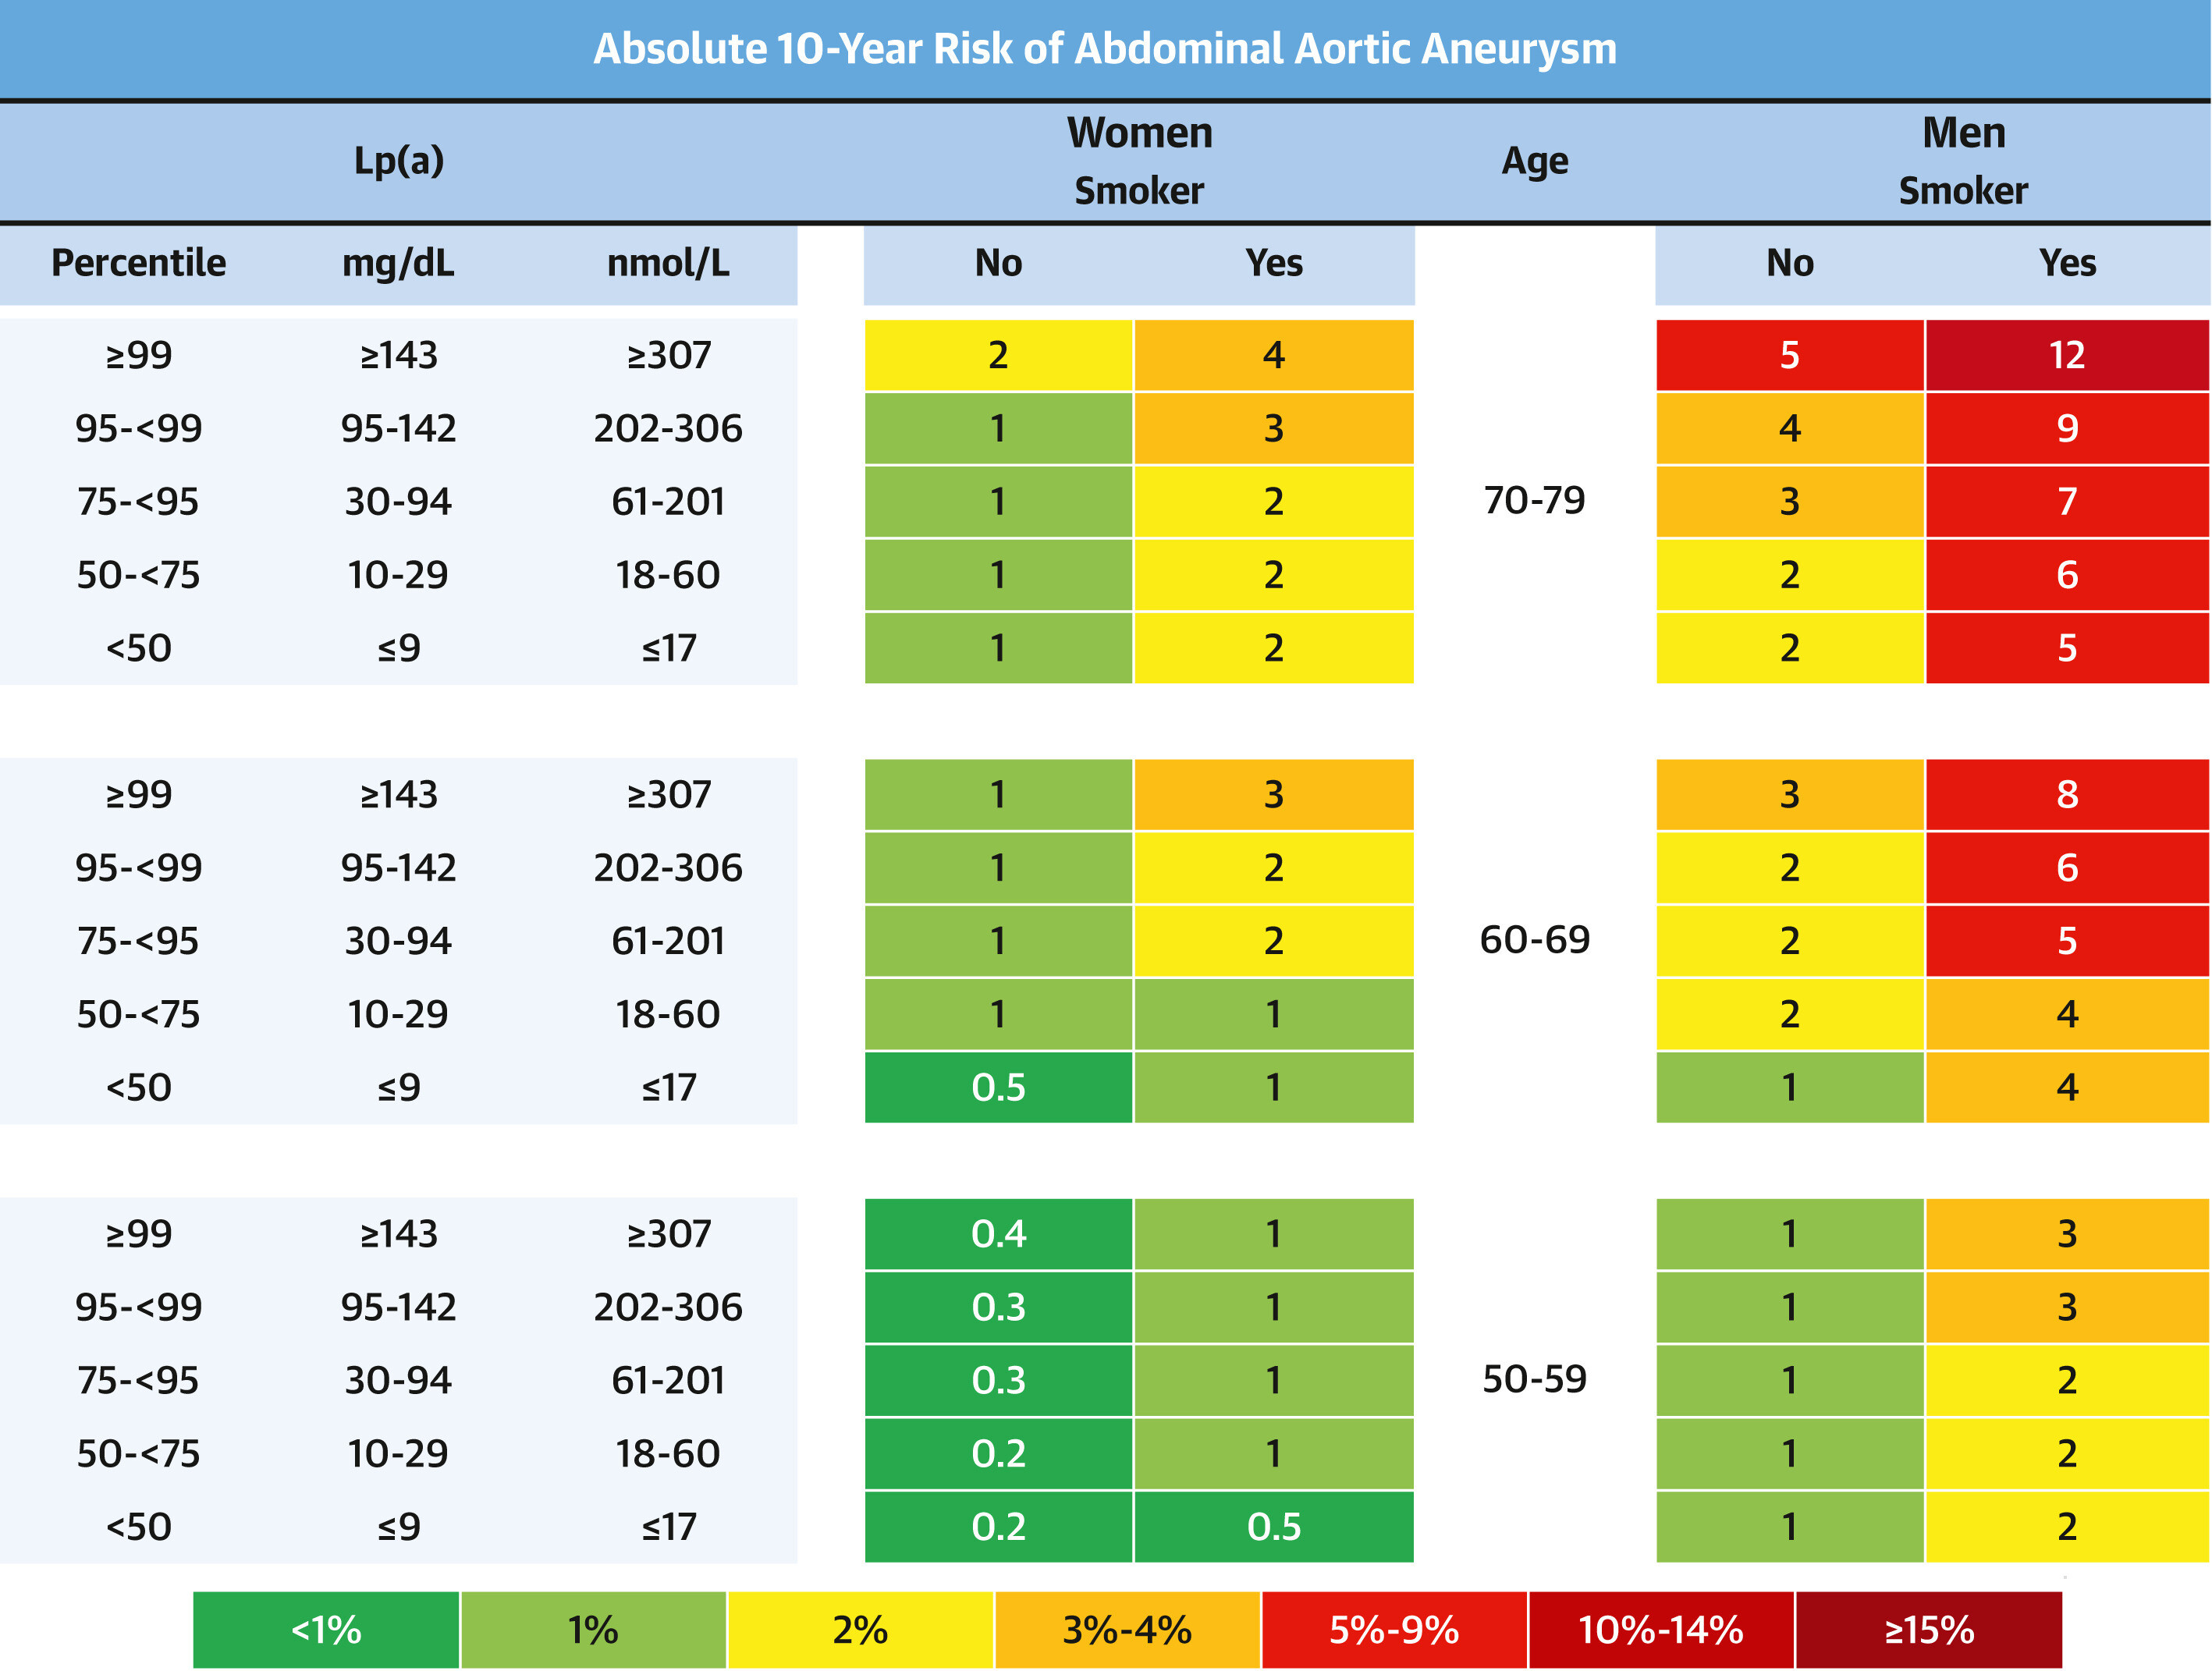The height and width of the screenshot is (1671, 2212).
Task: Click the '≥307' nmol/L value in the 70-79 group
Action: pos(669,355)
